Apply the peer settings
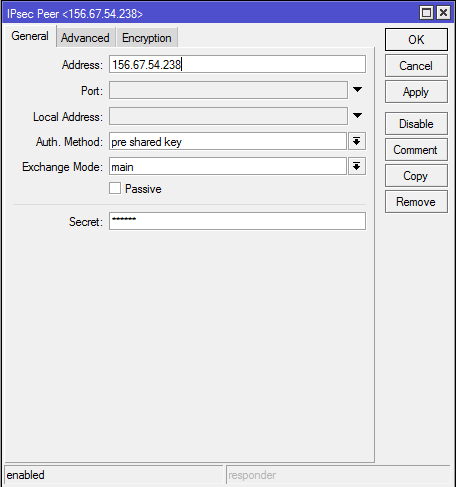 (416, 92)
